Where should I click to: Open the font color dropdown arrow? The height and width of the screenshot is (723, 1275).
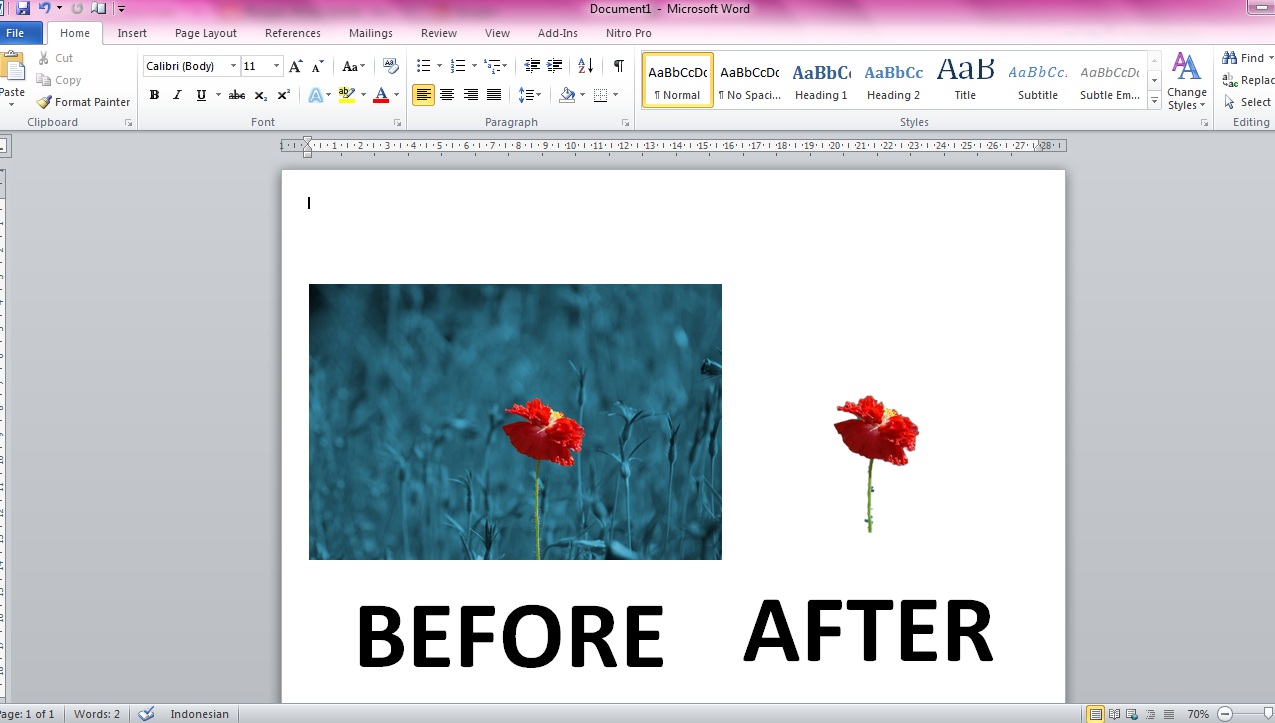tap(397, 95)
